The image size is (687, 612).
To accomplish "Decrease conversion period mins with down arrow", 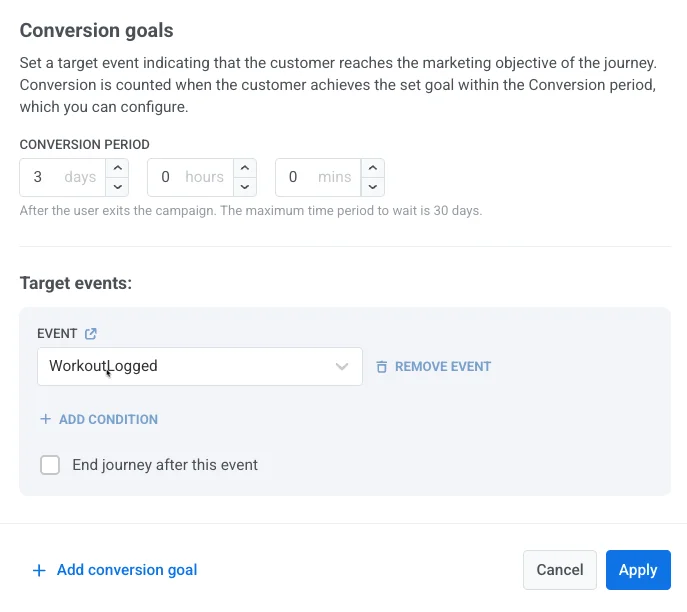I will 373,187.
